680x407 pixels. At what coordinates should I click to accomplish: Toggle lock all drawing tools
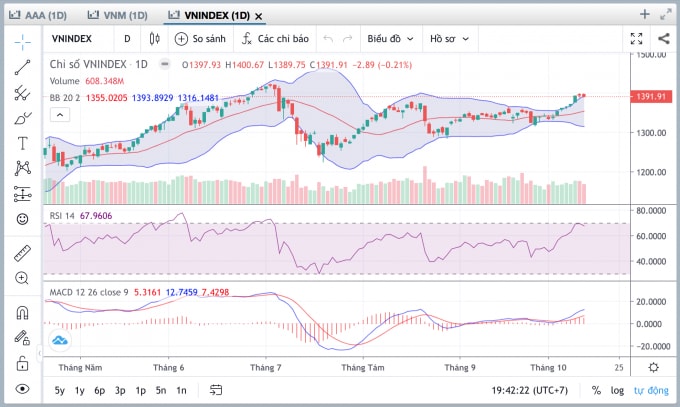click(x=23, y=363)
